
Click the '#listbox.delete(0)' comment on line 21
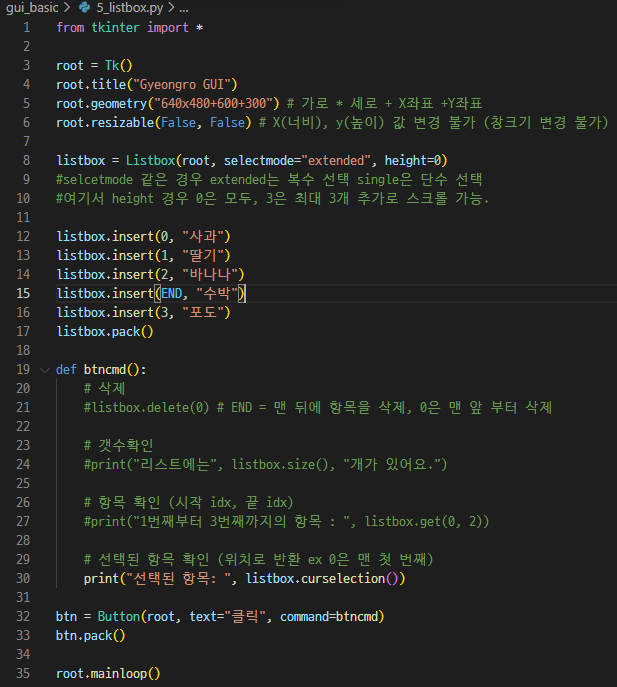(147, 407)
